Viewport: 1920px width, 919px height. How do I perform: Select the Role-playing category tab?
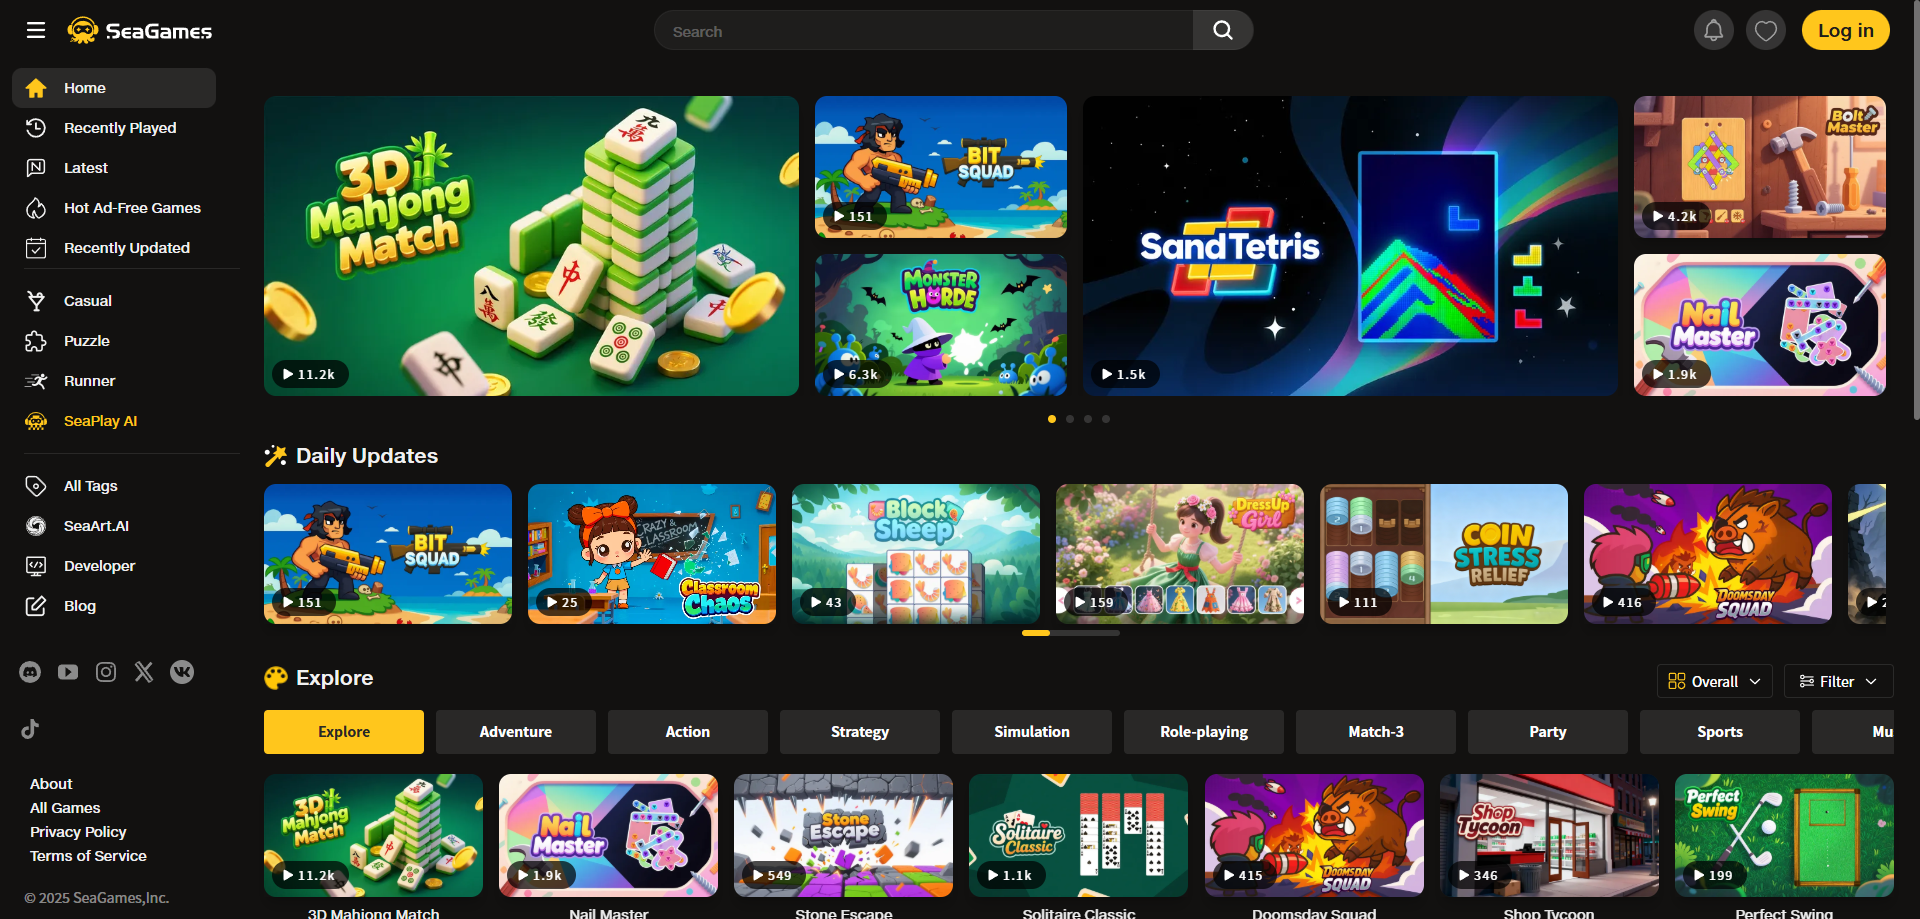click(1203, 731)
